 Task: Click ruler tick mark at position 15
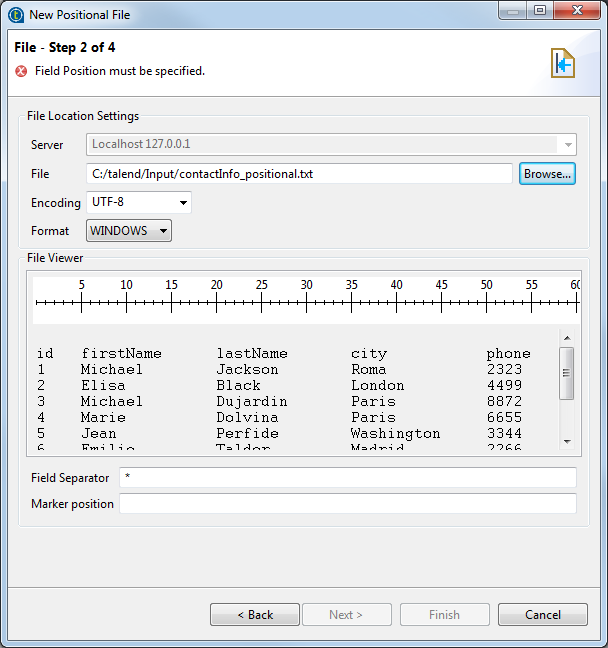[172, 303]
